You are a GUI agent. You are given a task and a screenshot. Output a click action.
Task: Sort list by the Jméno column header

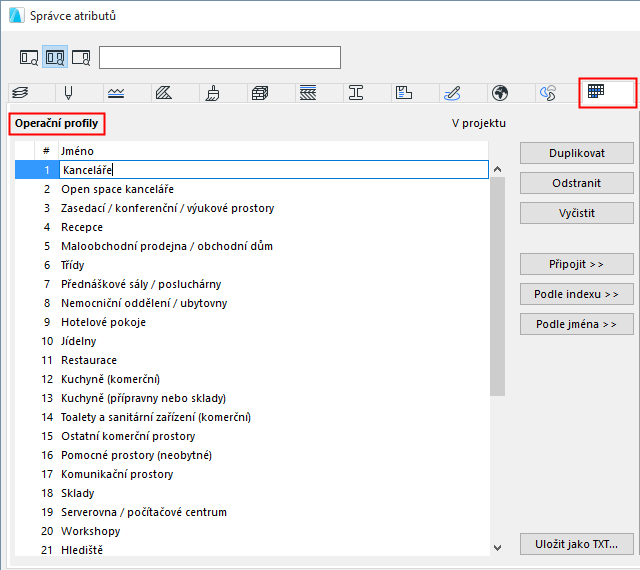coord(273,151)
